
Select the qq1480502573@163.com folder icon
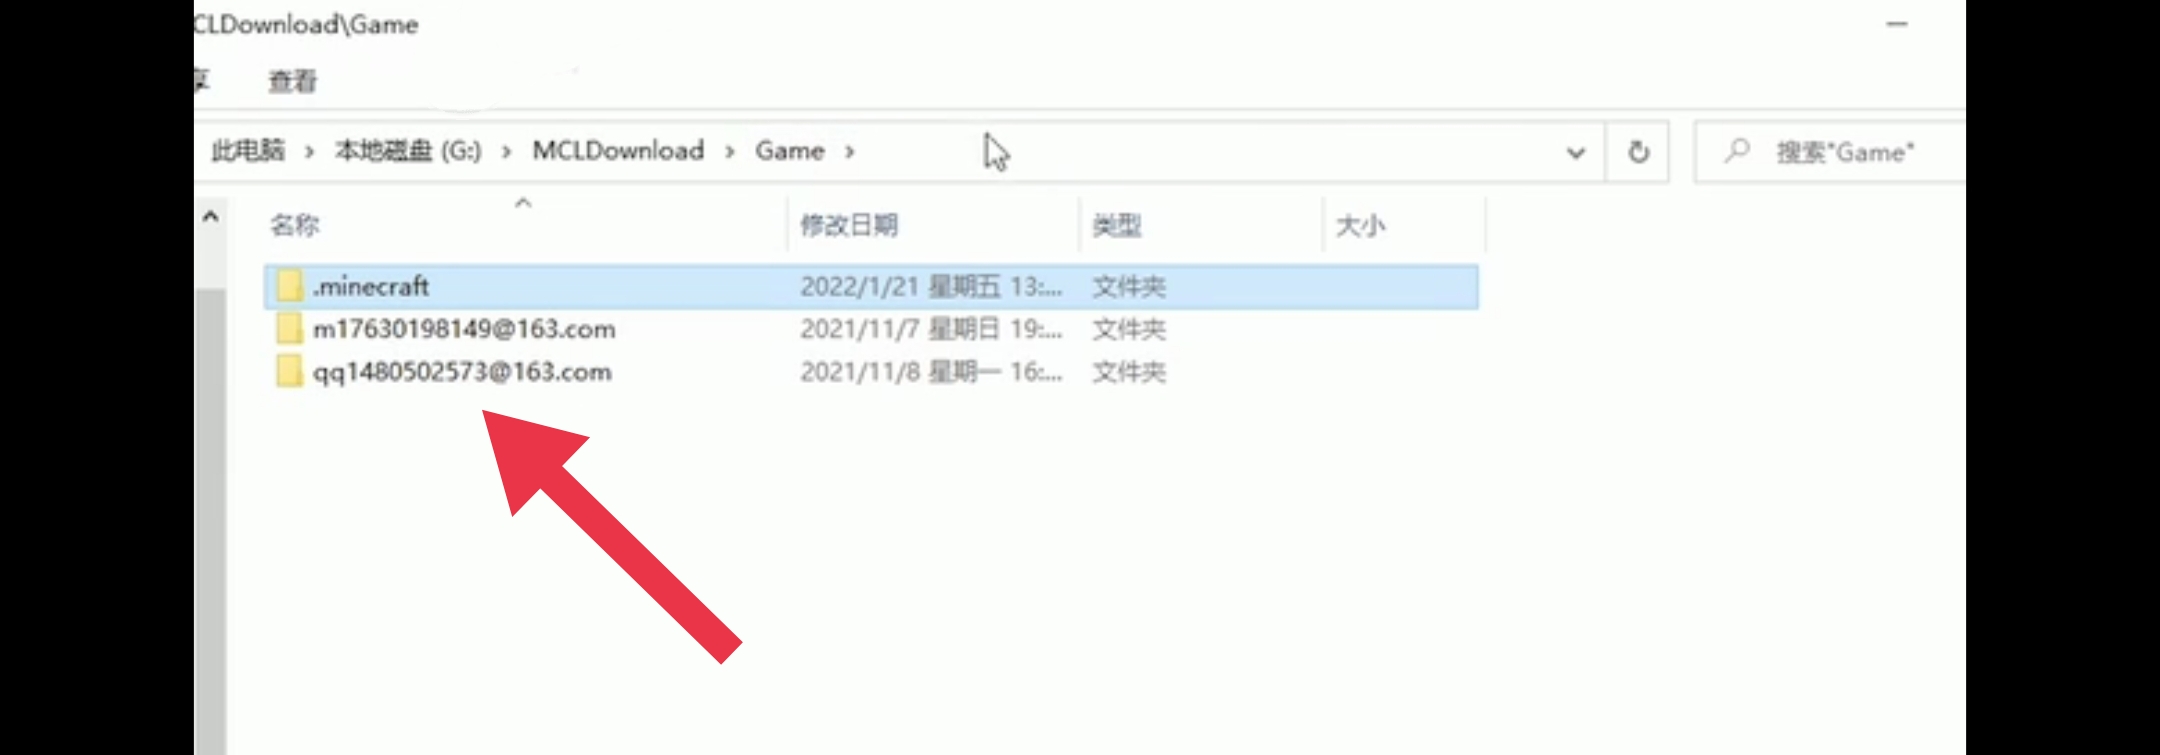290,372
